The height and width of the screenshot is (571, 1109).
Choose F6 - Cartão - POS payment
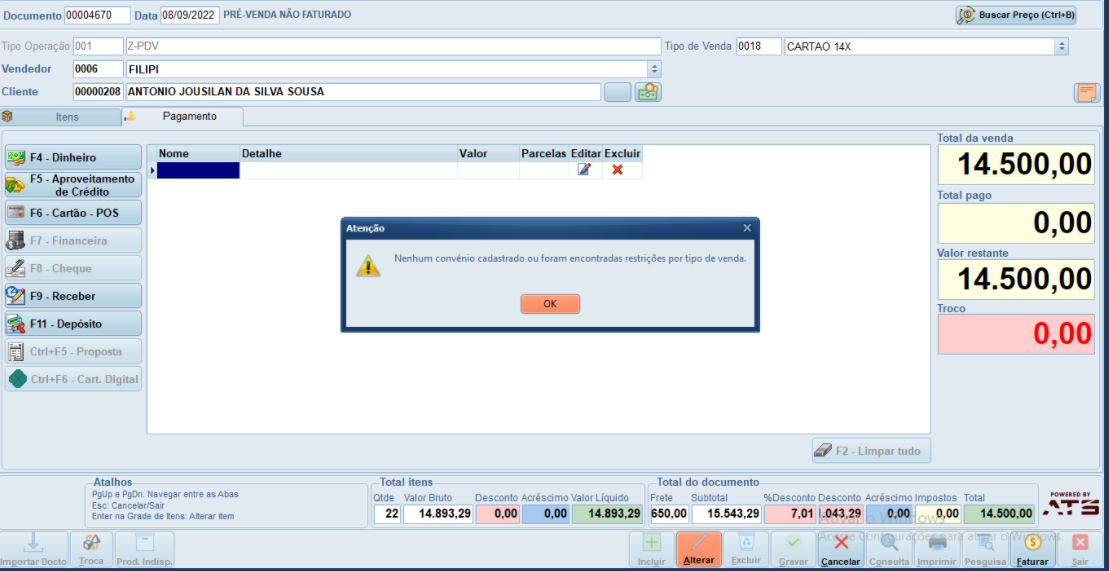click(x=74, y=212)
